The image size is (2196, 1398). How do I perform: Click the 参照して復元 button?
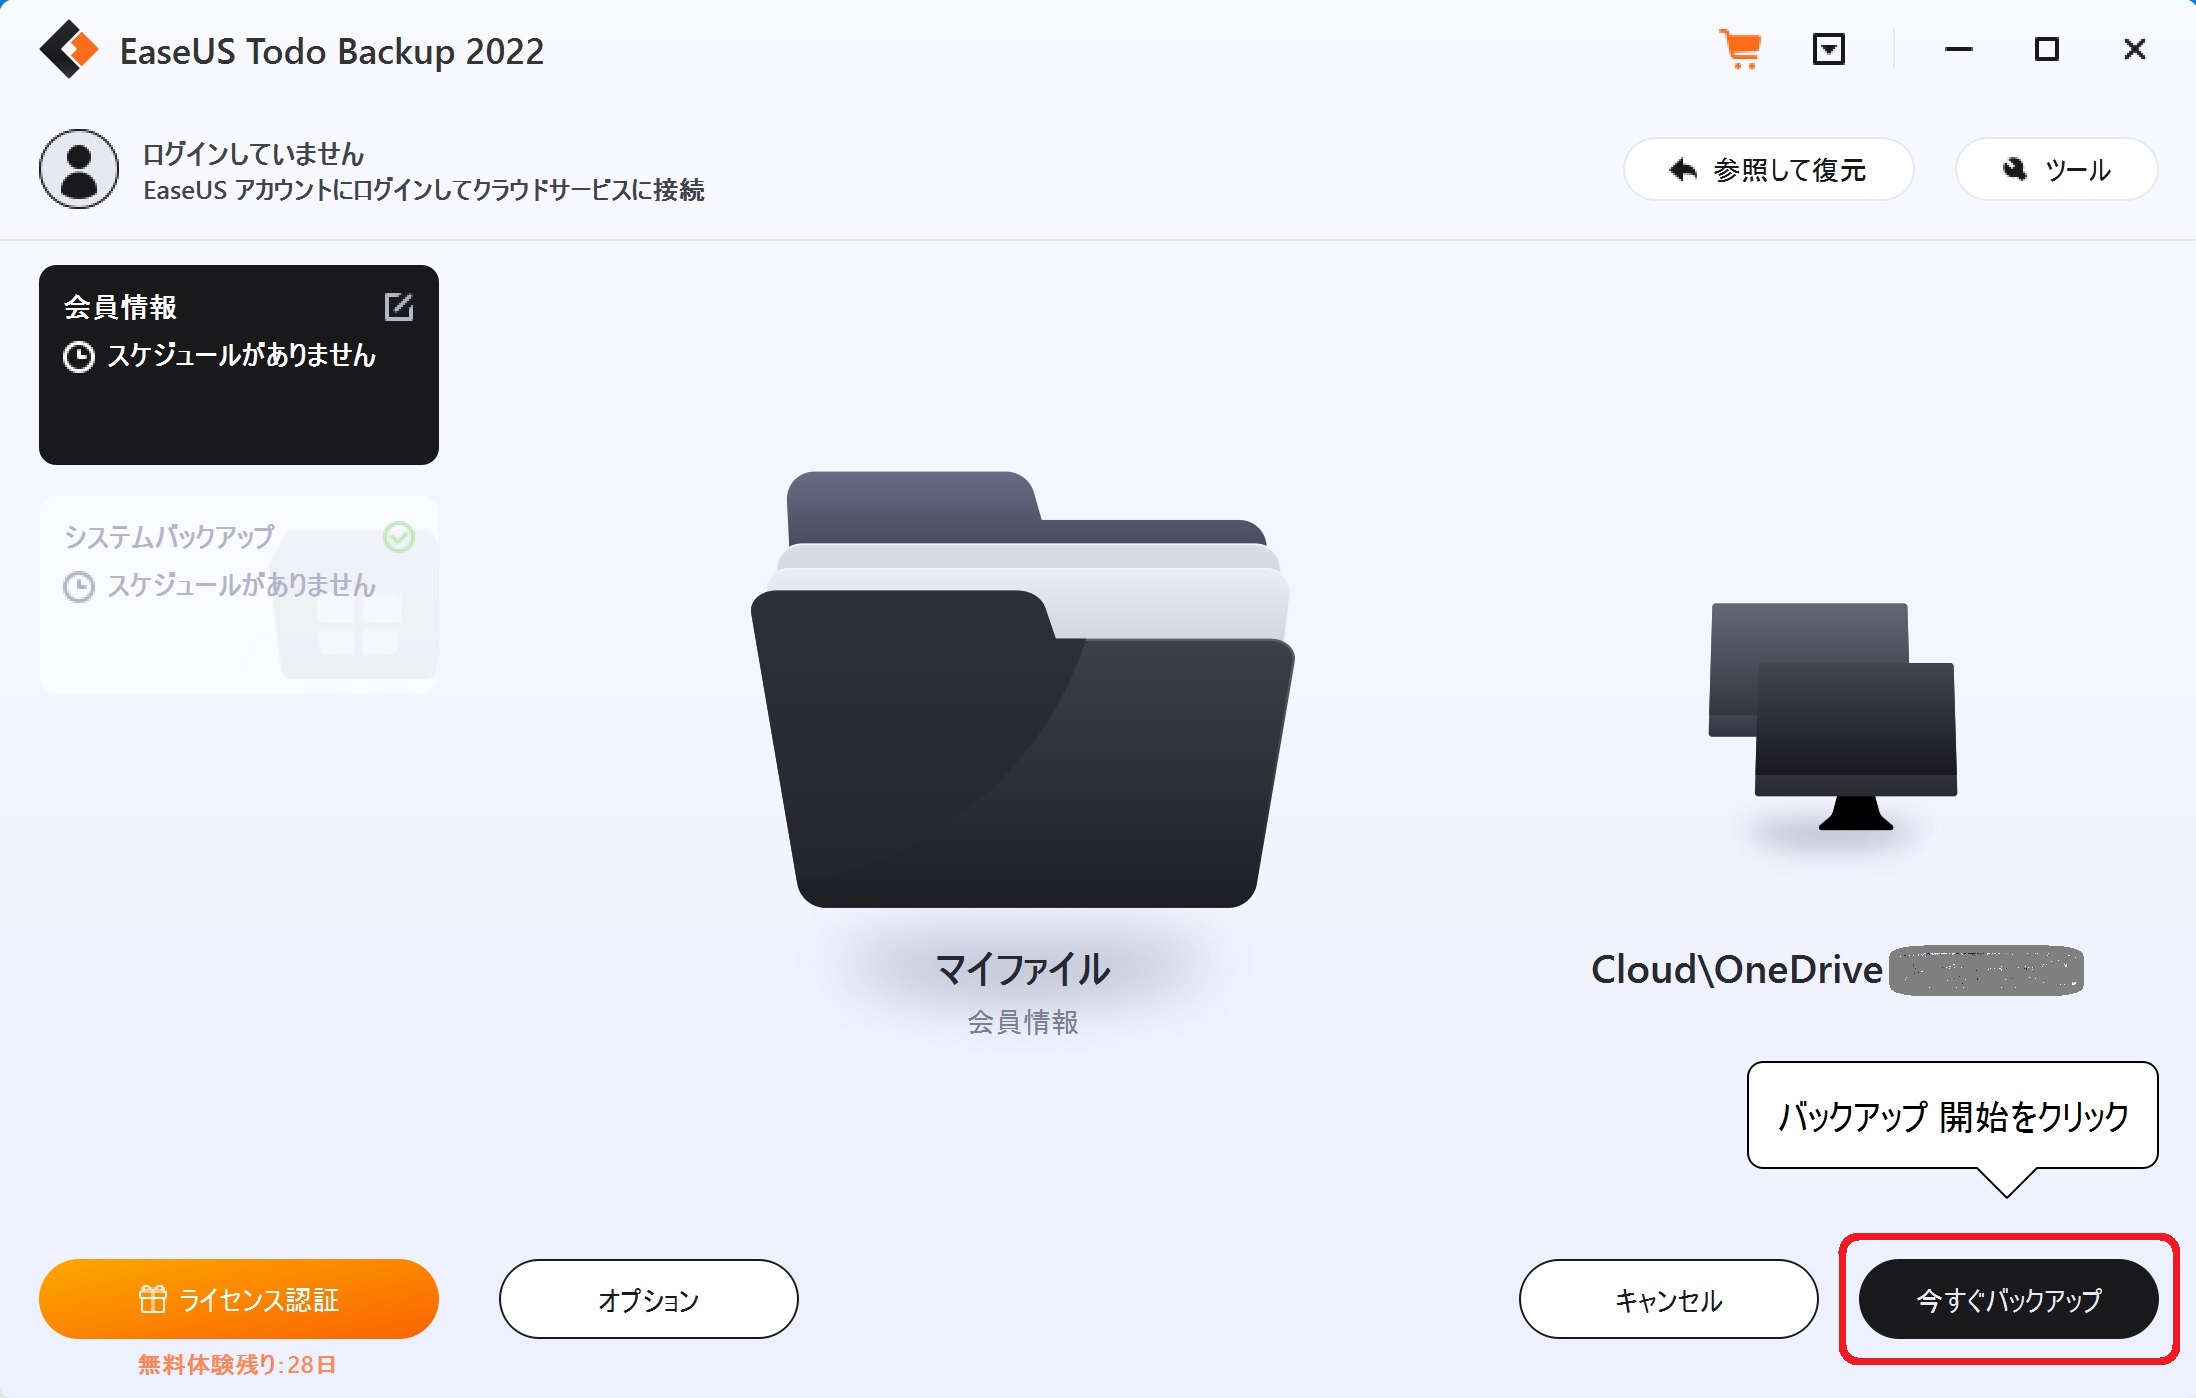1768,170
